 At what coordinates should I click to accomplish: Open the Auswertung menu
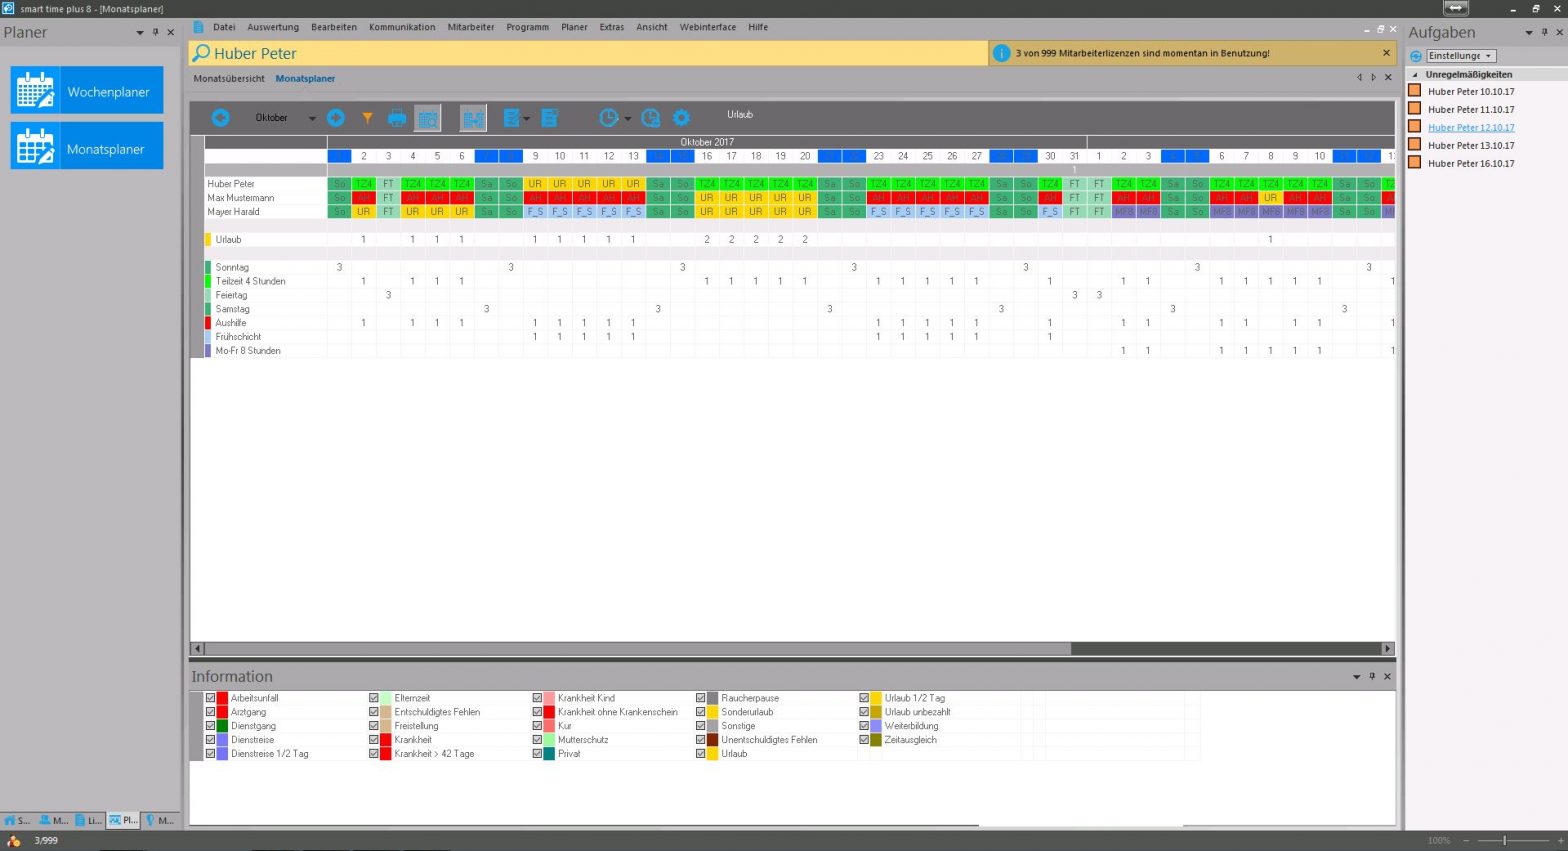click(273, 27)
